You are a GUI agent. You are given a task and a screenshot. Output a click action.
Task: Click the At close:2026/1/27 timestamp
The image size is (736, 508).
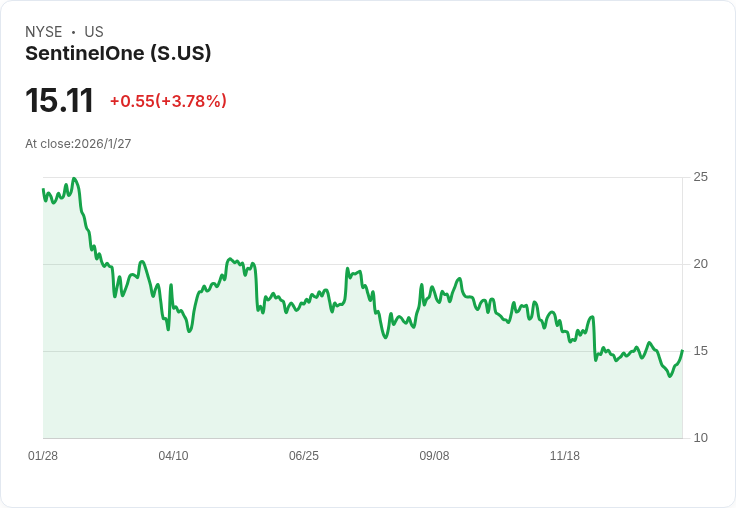[78, 144]
